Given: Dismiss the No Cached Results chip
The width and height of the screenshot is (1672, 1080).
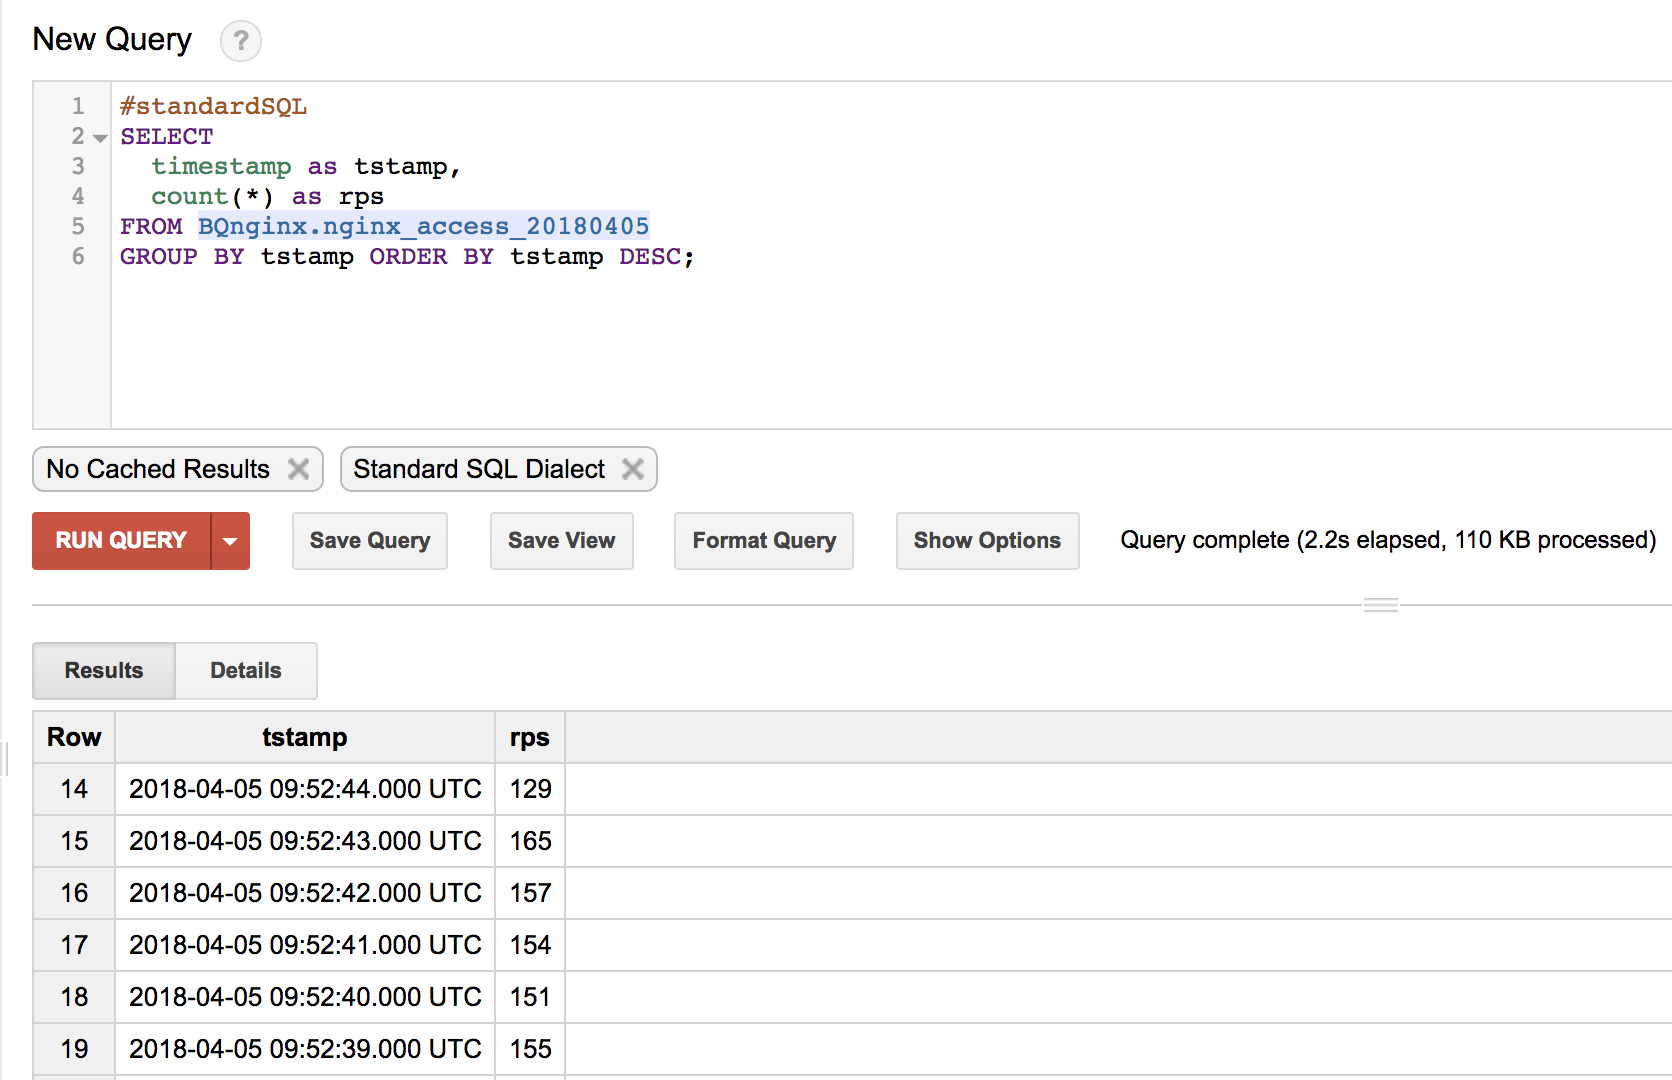Looking at the screenshot, I should (298, 469).
